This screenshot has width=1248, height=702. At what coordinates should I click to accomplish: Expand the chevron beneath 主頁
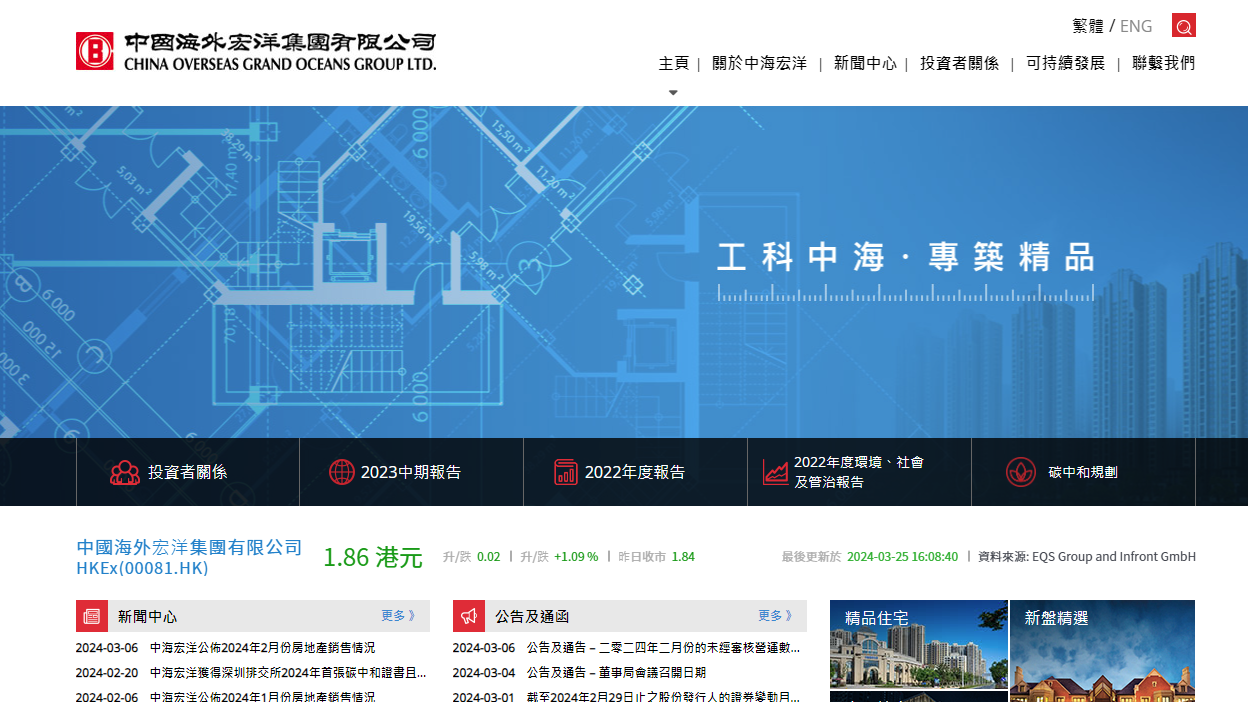673,91
